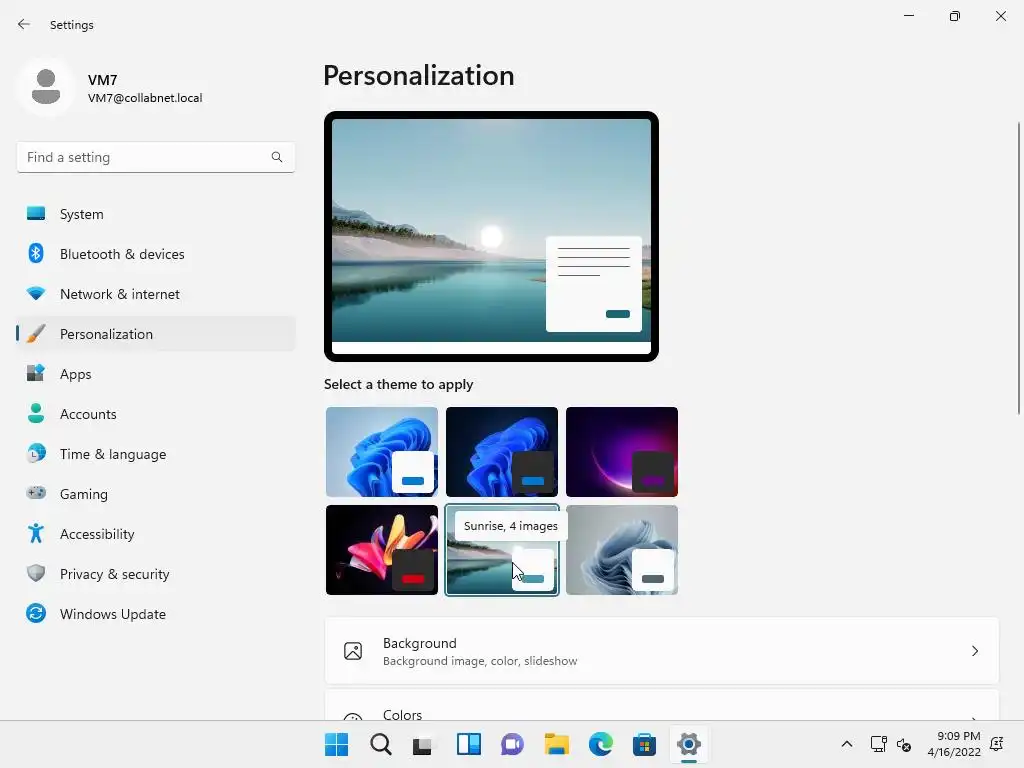Viewport: 1024px width, 768px height.
Task: Open the Windows Start menu
Action: click(336, 744)
